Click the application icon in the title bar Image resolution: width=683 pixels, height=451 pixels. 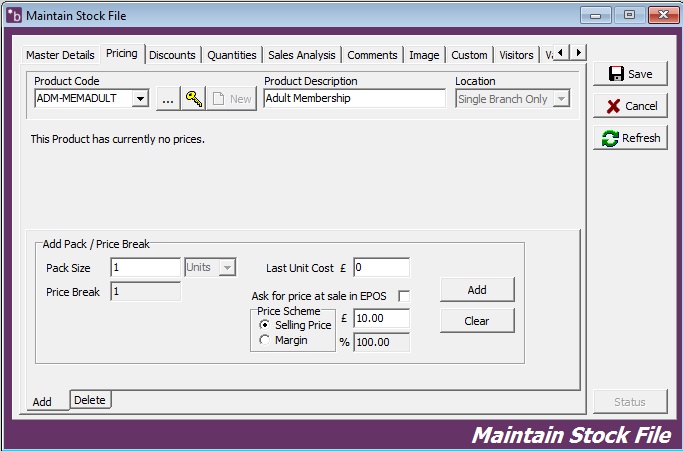[14, 15]
